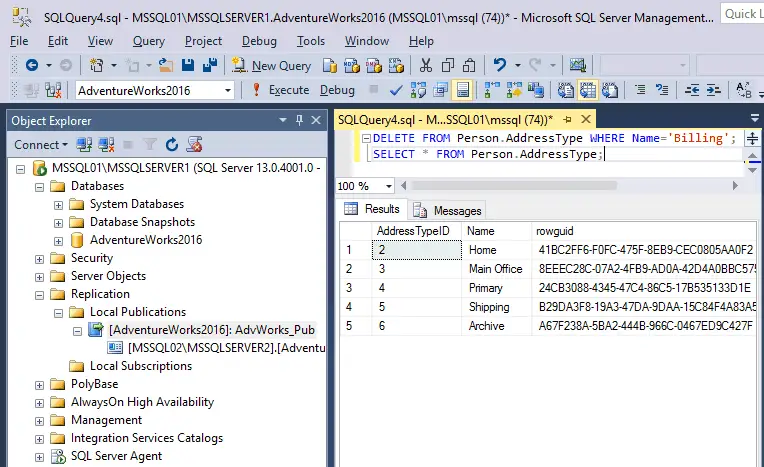Open an XMLA Query icon

(396, 65)
